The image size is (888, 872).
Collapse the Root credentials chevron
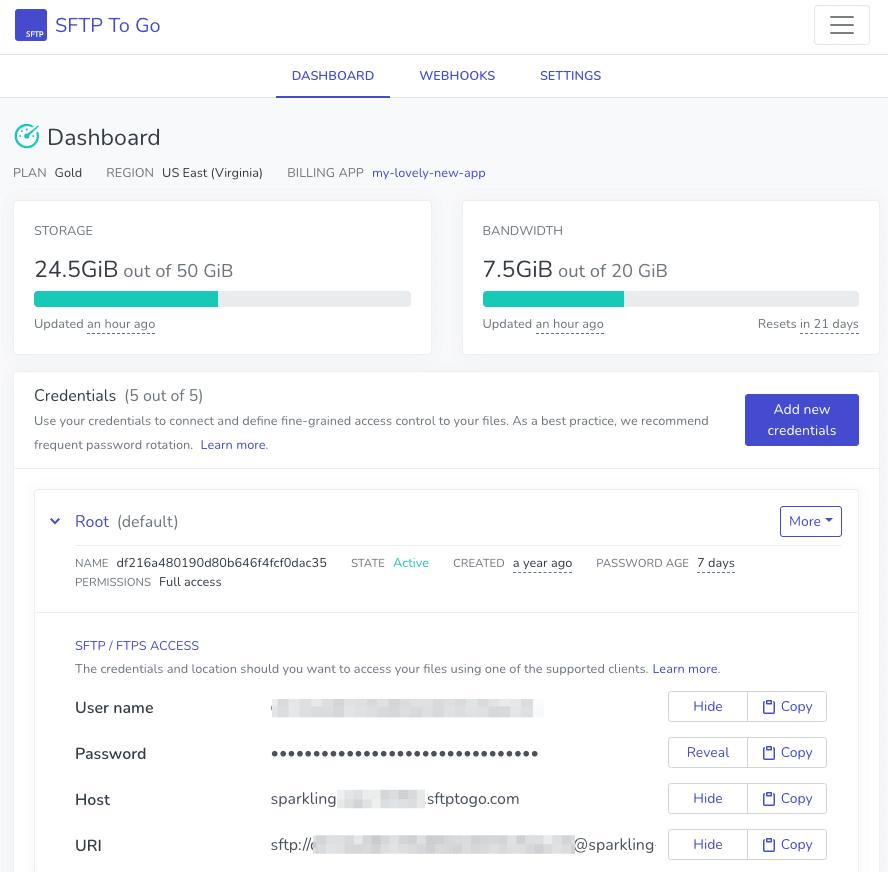pos(55,521)
